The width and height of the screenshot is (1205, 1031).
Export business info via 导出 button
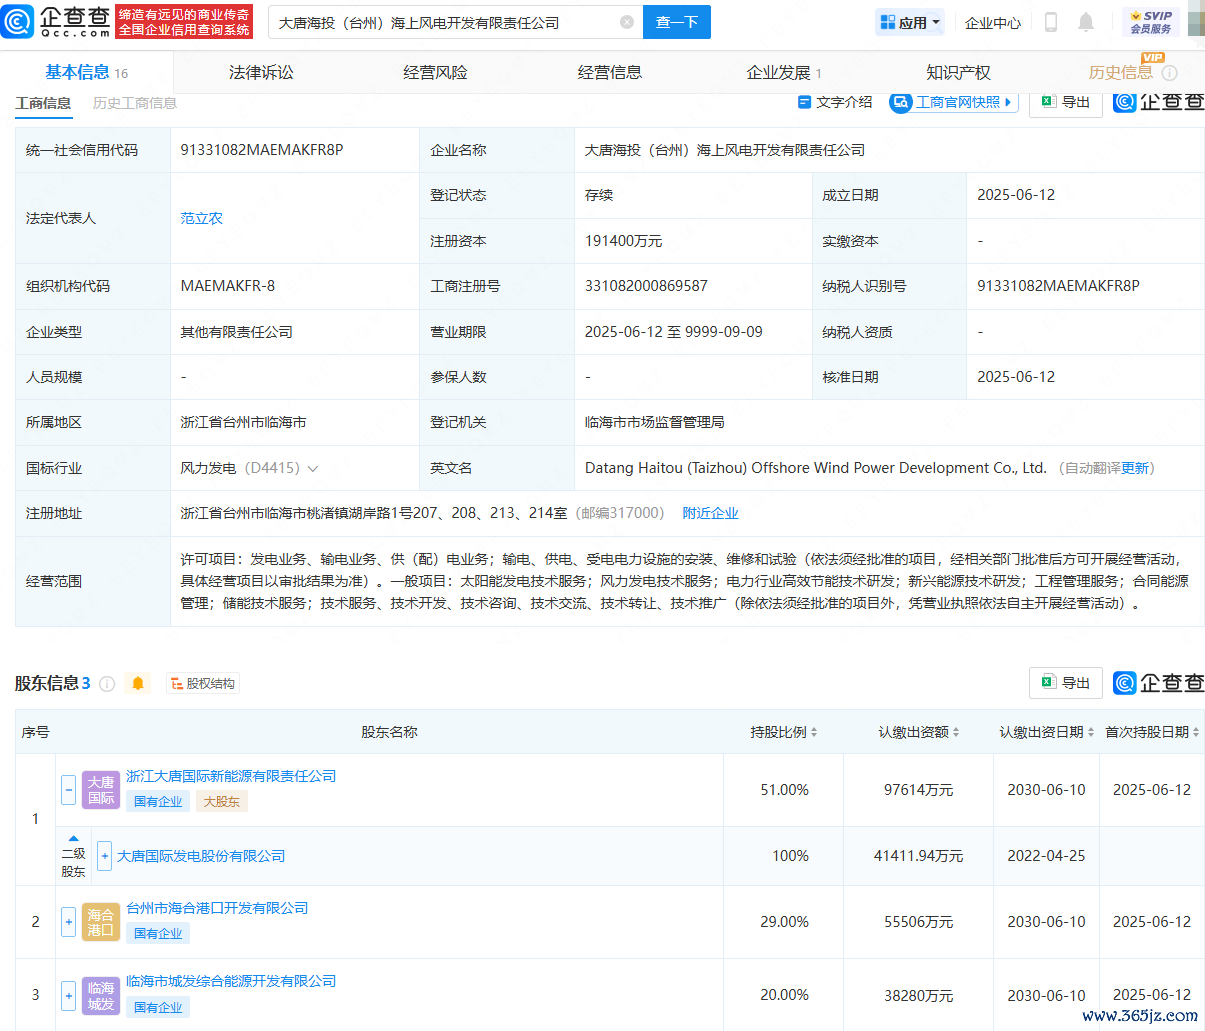[x=1066, y=102]
